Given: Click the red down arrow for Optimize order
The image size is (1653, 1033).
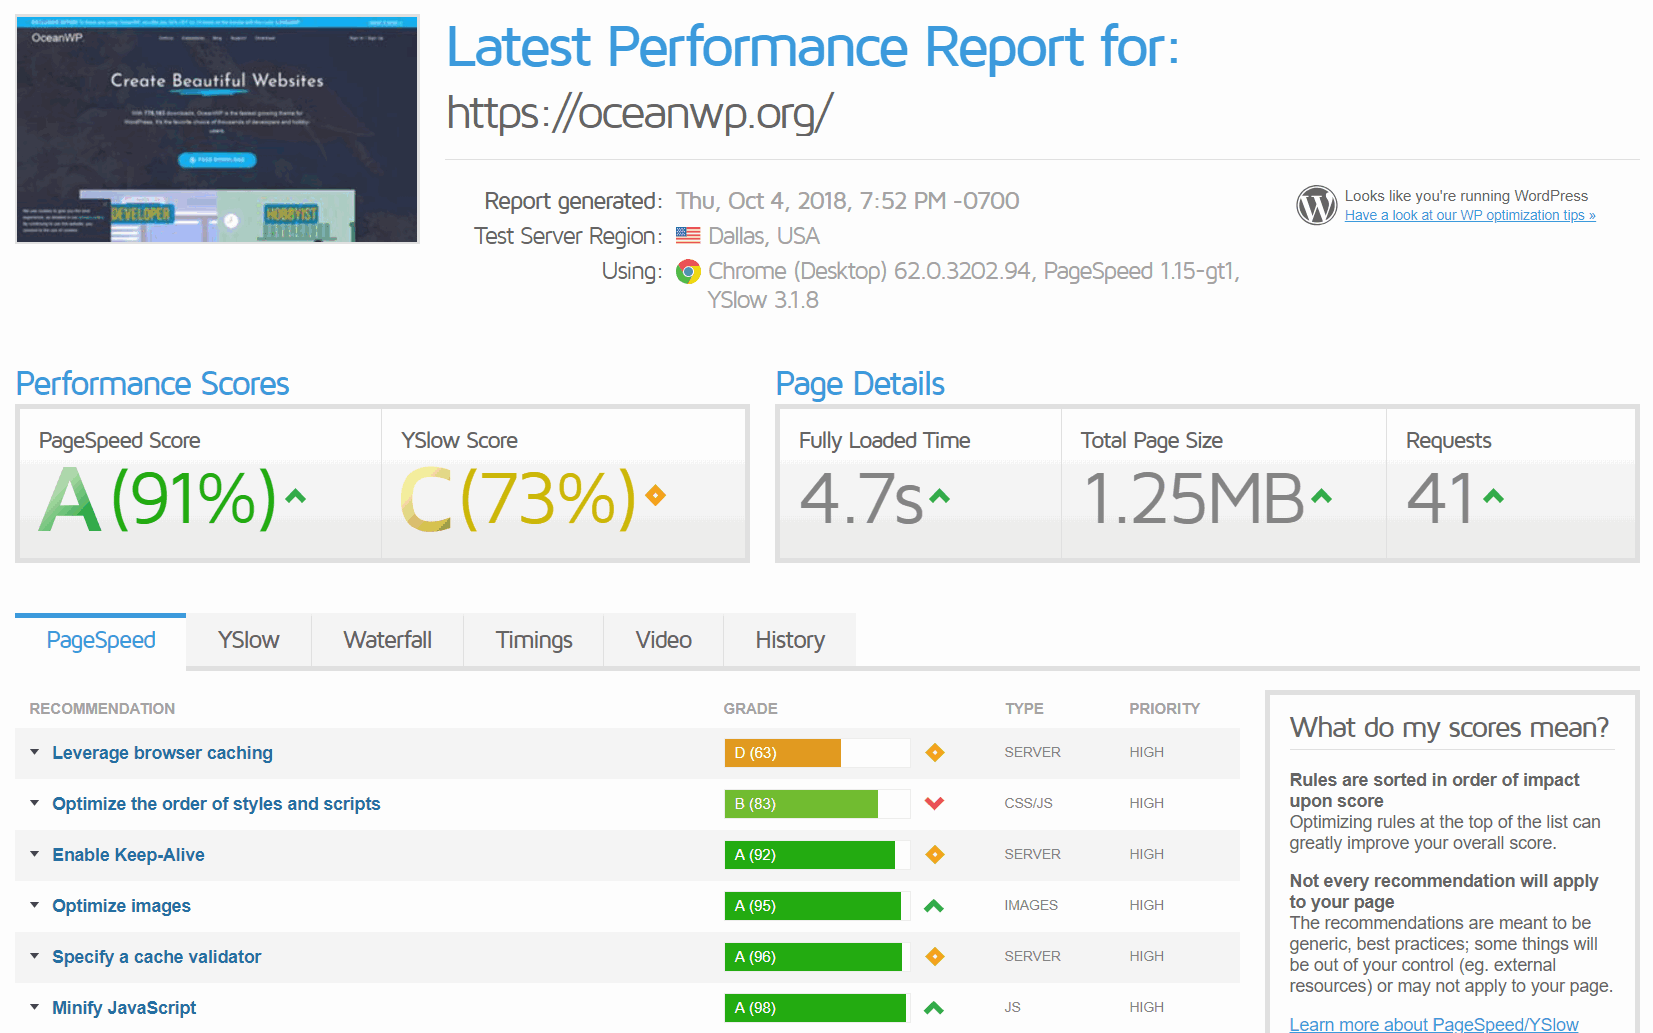Looking at the screenshot, I should coord(935,803).
